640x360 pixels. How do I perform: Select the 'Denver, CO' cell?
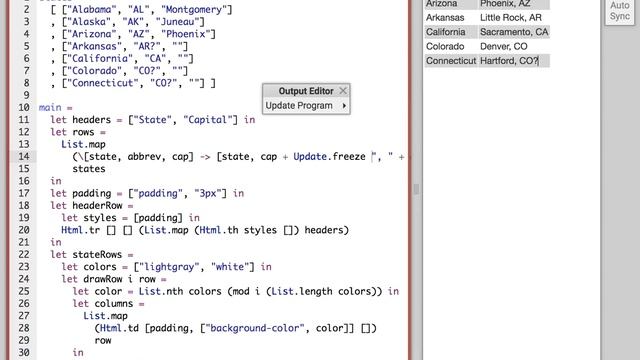[x=513, y=47]
